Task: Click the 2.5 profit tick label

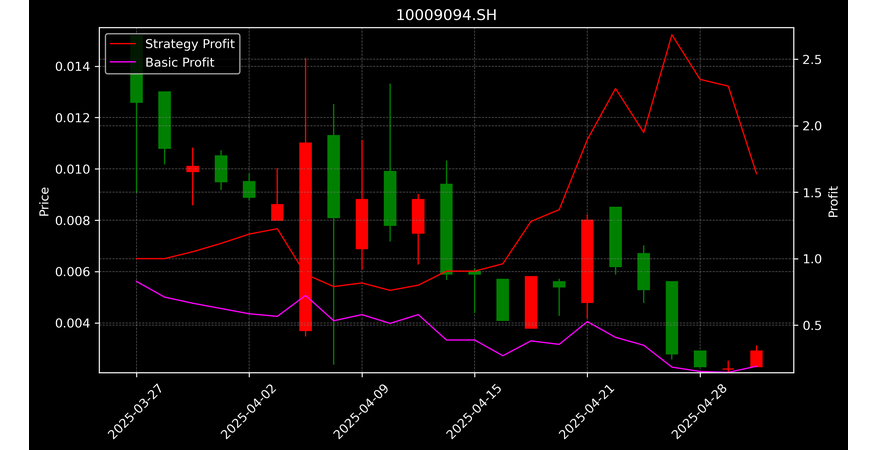Action: [810, 59]
